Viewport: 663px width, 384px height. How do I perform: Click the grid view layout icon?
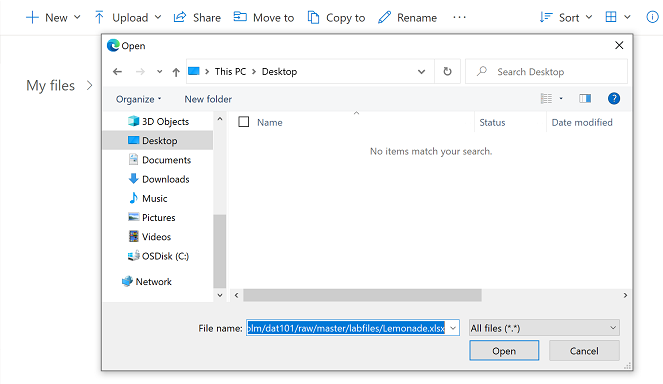click(x=611, y=17)
